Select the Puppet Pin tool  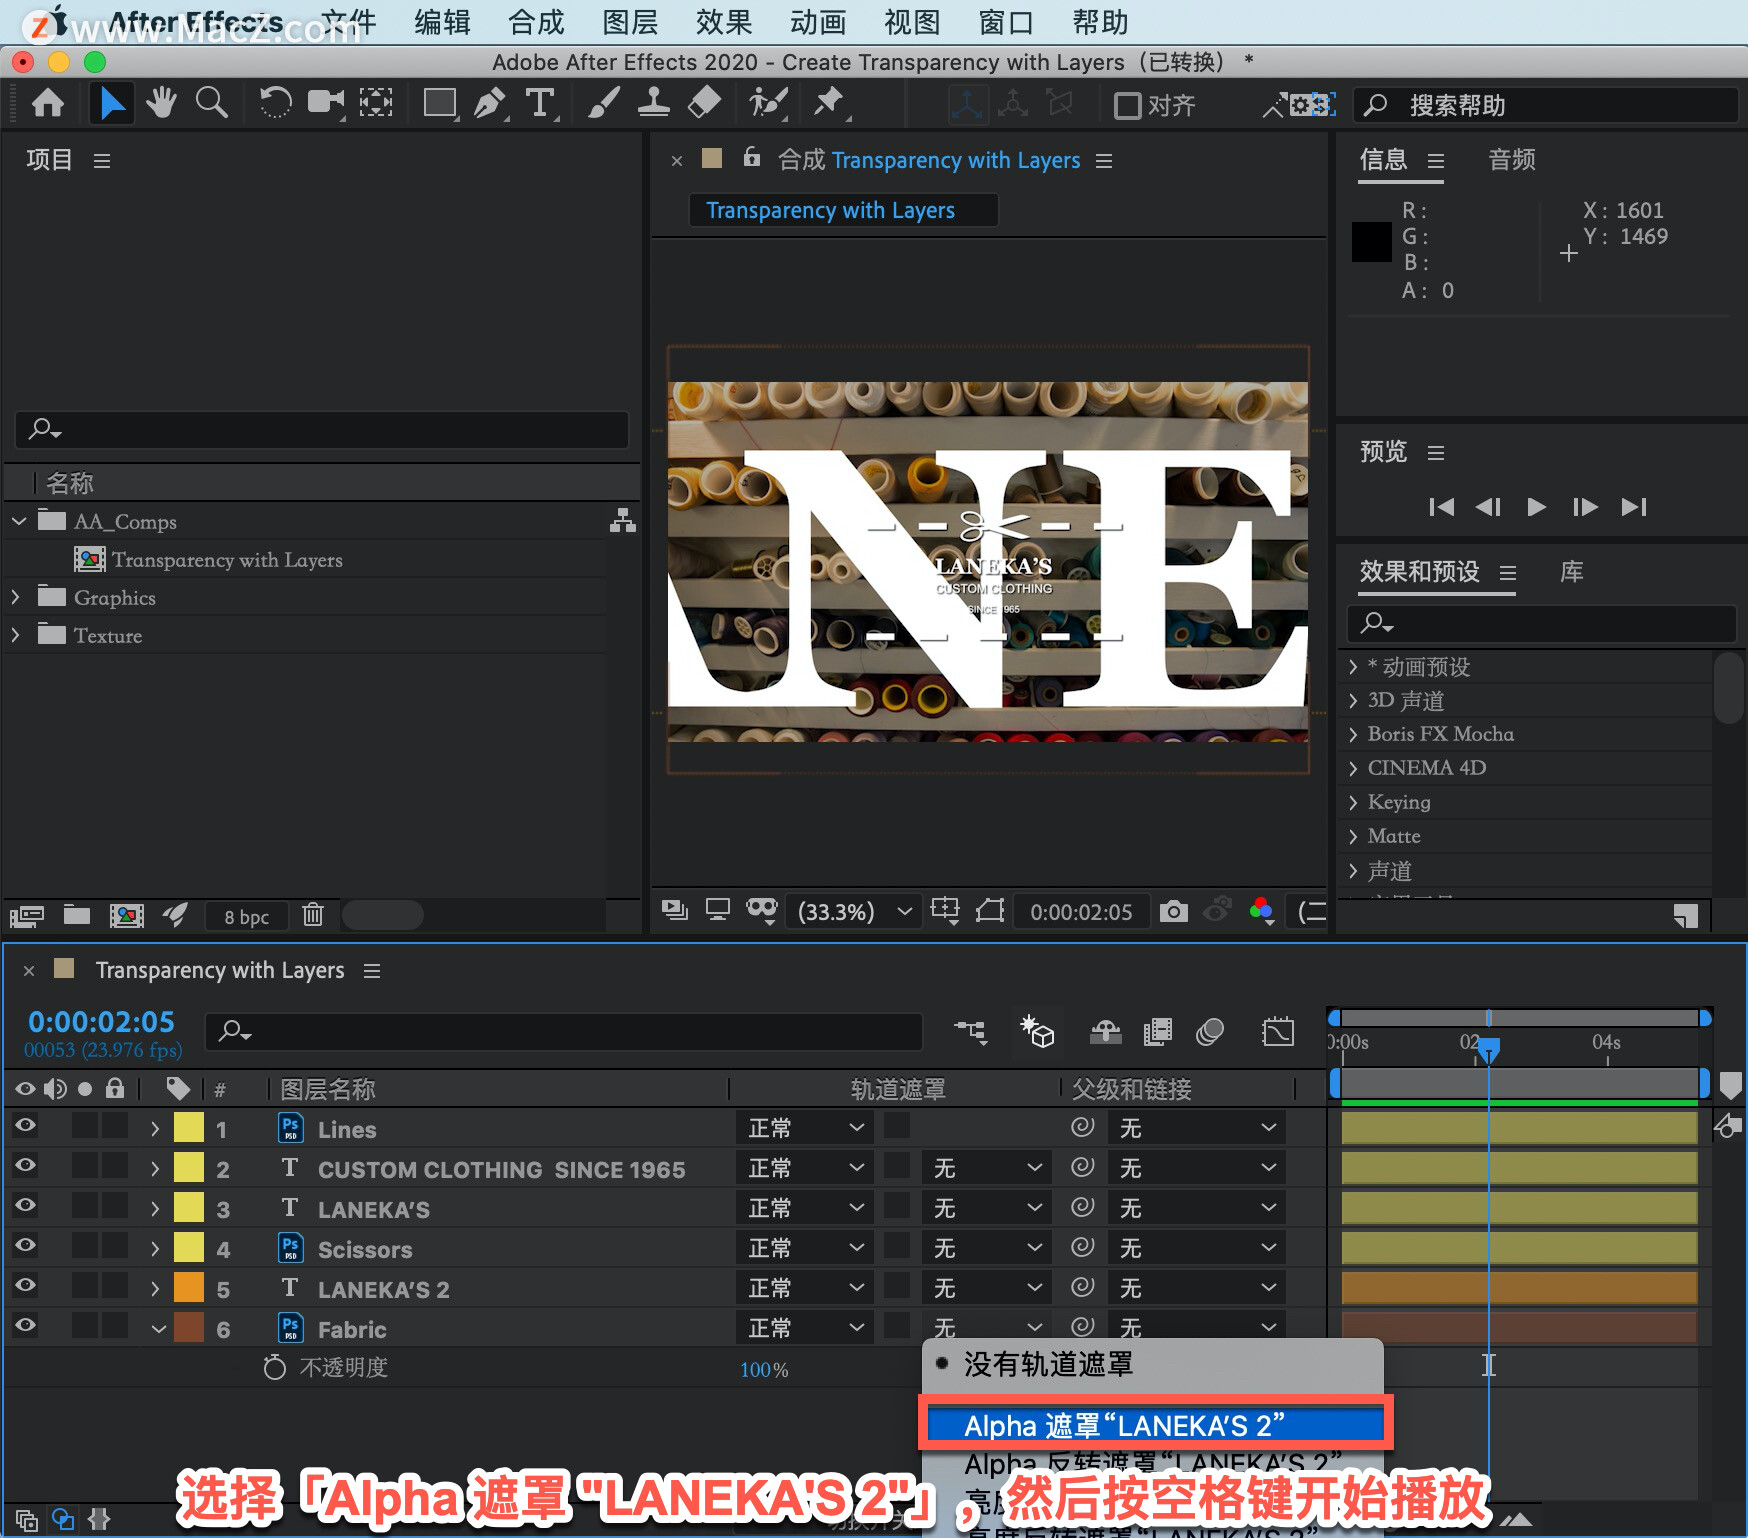pyautogui.click(x=828, y=103)
